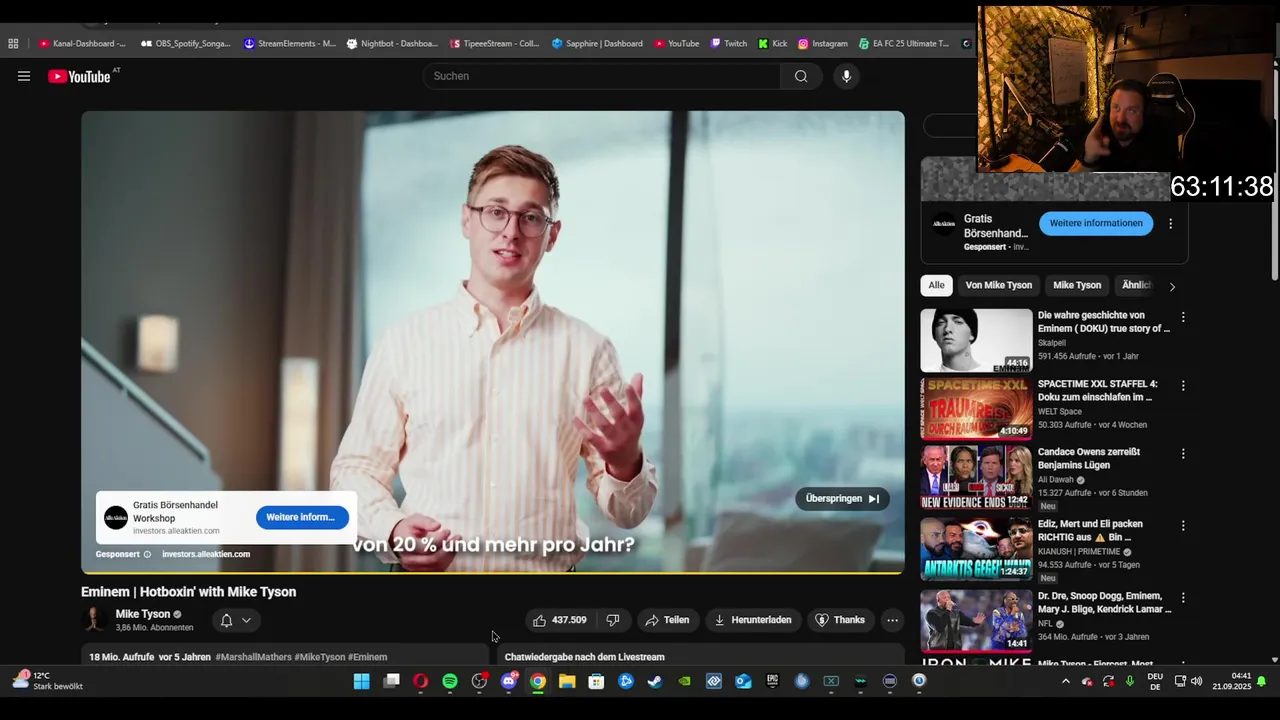Open options menu for Die wahre geschichte video
This screenshot has height=720, width=1280.
(x=1183, y=317)
